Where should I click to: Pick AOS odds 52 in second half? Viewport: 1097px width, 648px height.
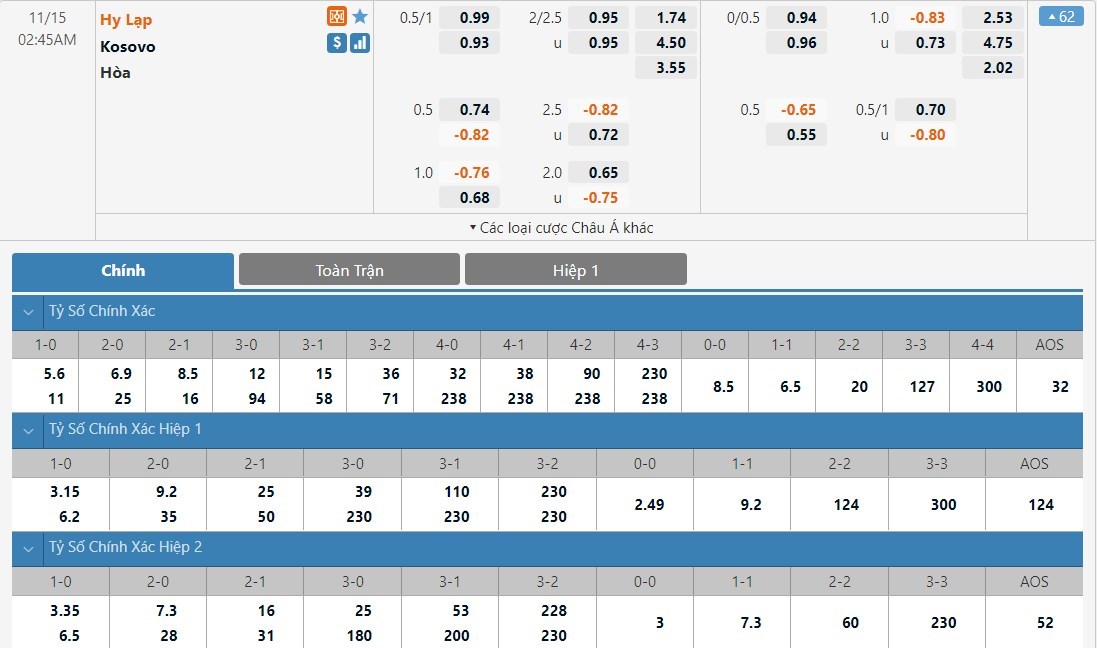coord(1045,622)
